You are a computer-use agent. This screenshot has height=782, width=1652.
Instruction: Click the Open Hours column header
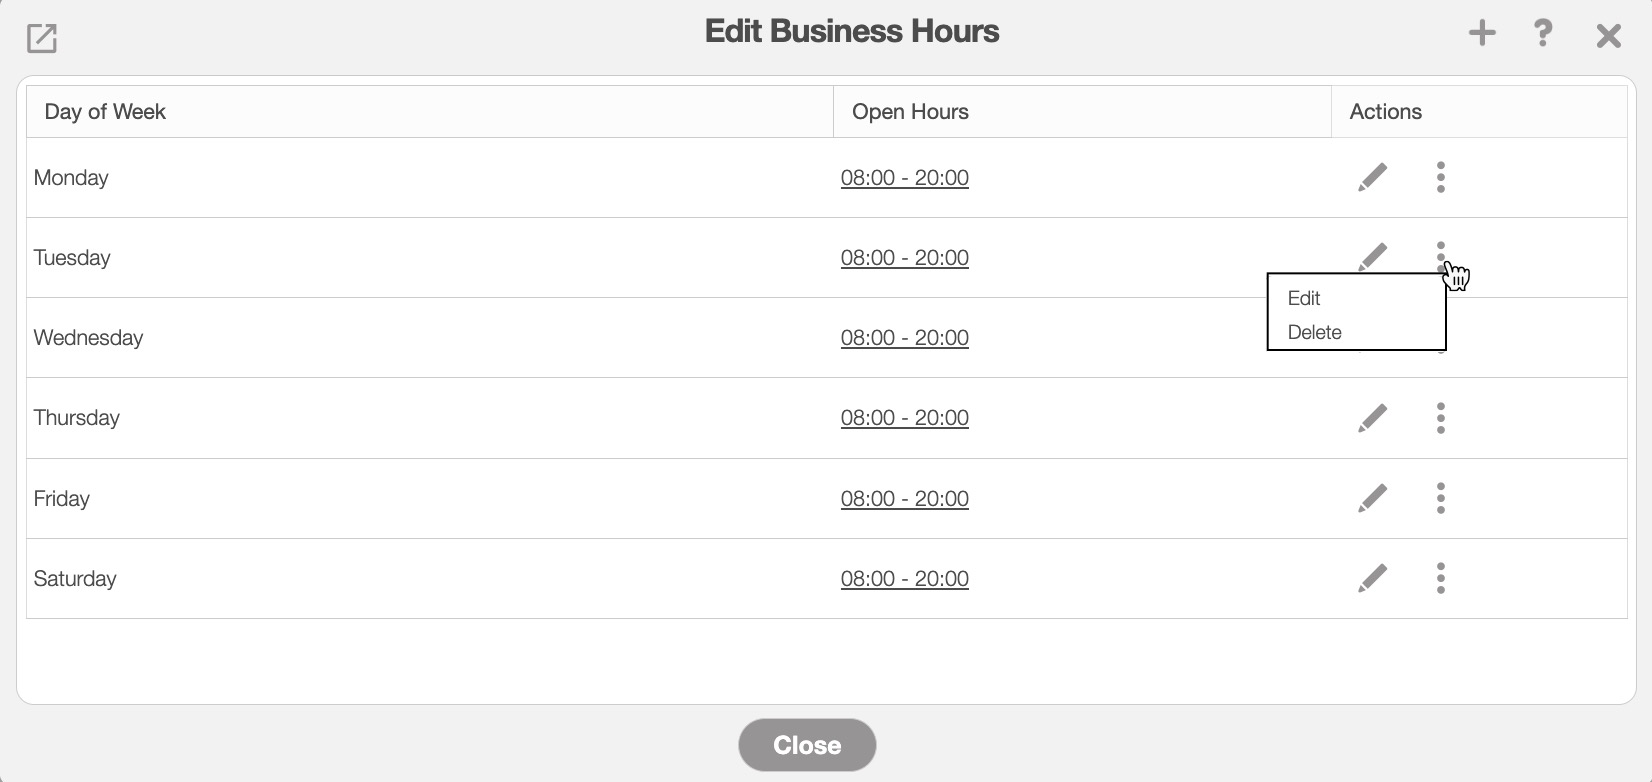[x=910, y=111]
